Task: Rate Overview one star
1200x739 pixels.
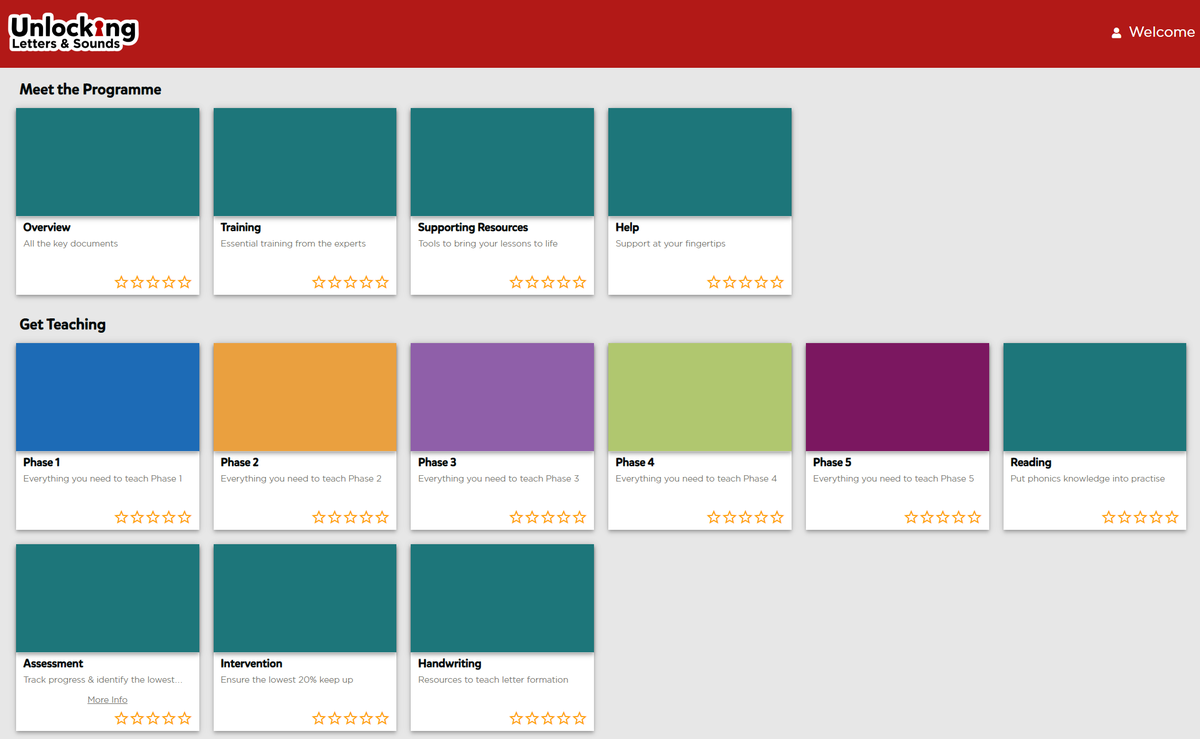Action: tap(121, 283)
